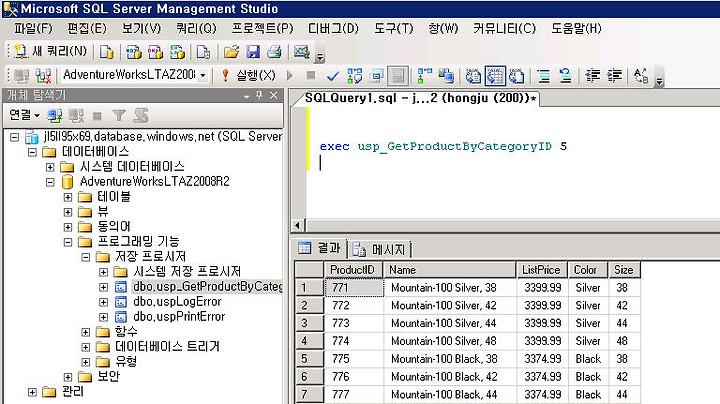The height and width of the screenshot is (404, 720).
Task: Click editor horizontal scrollbar left arrow
Action: pos(298,225)
